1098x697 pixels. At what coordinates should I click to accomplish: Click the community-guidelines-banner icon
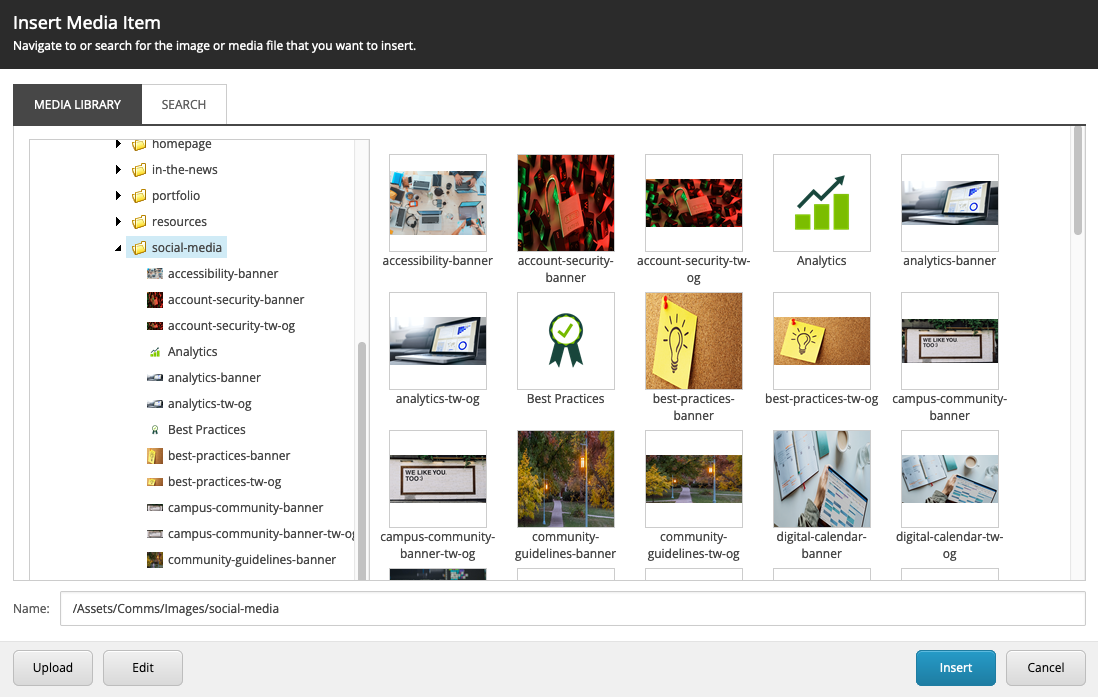tap(156, 559)
